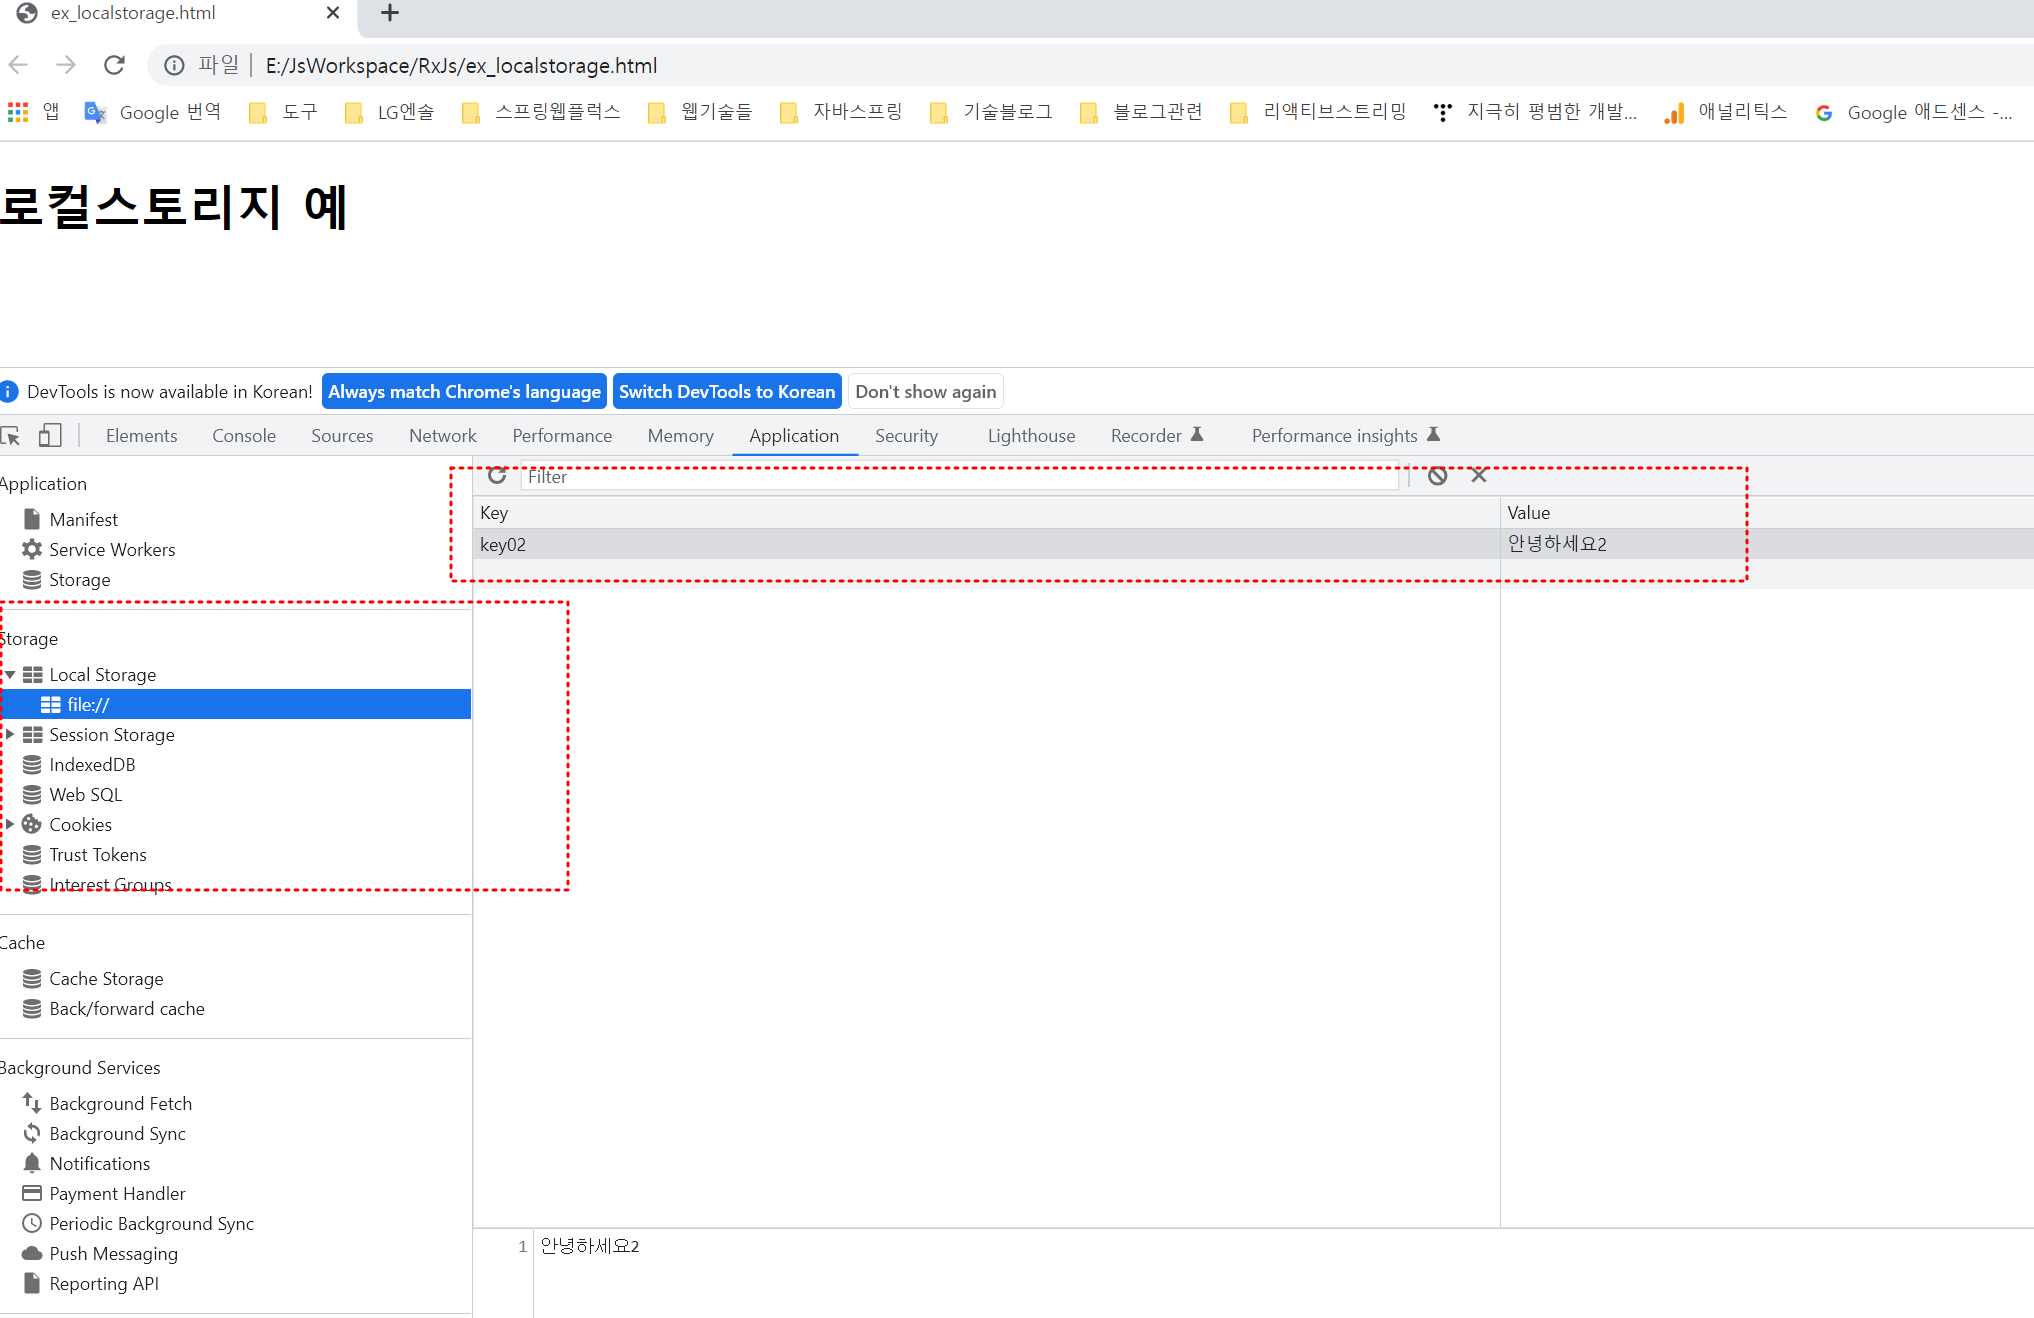The image size is (2034, 1318).
Task: Expand the Session Storage tree node
Action: coord(9,735)
